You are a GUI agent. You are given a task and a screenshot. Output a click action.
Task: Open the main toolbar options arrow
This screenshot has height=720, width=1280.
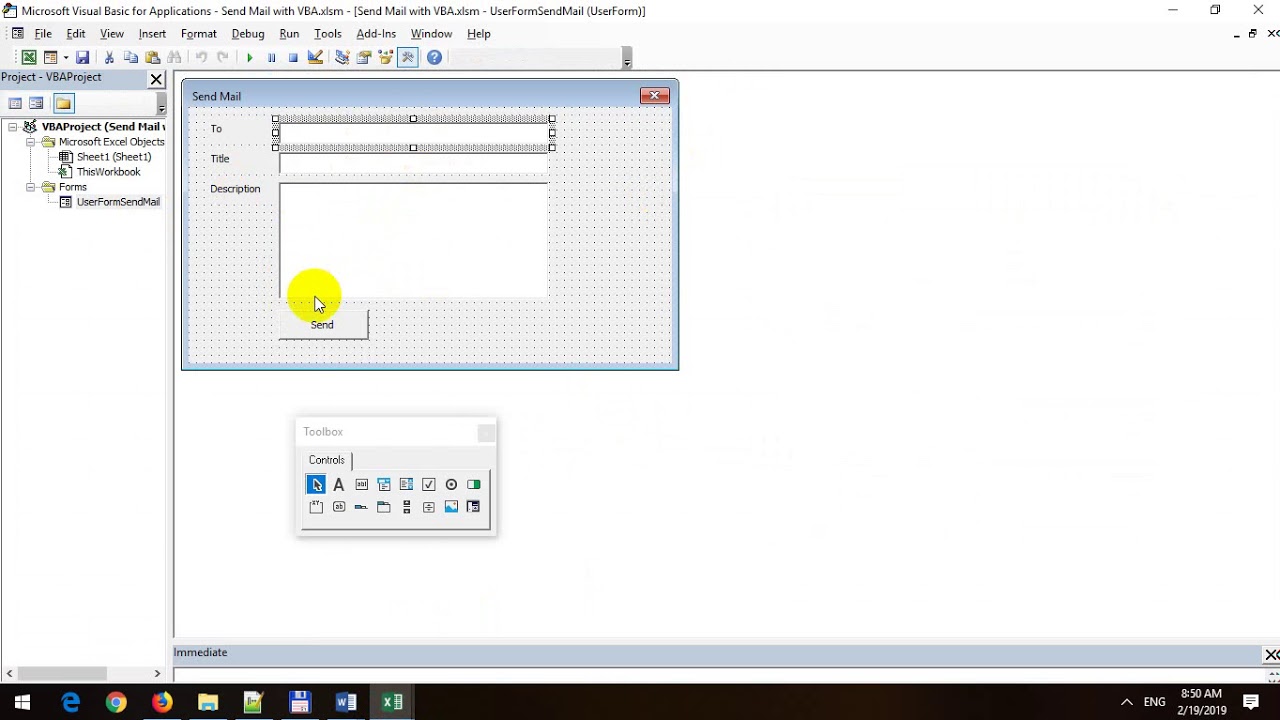[x=627, y=59]
